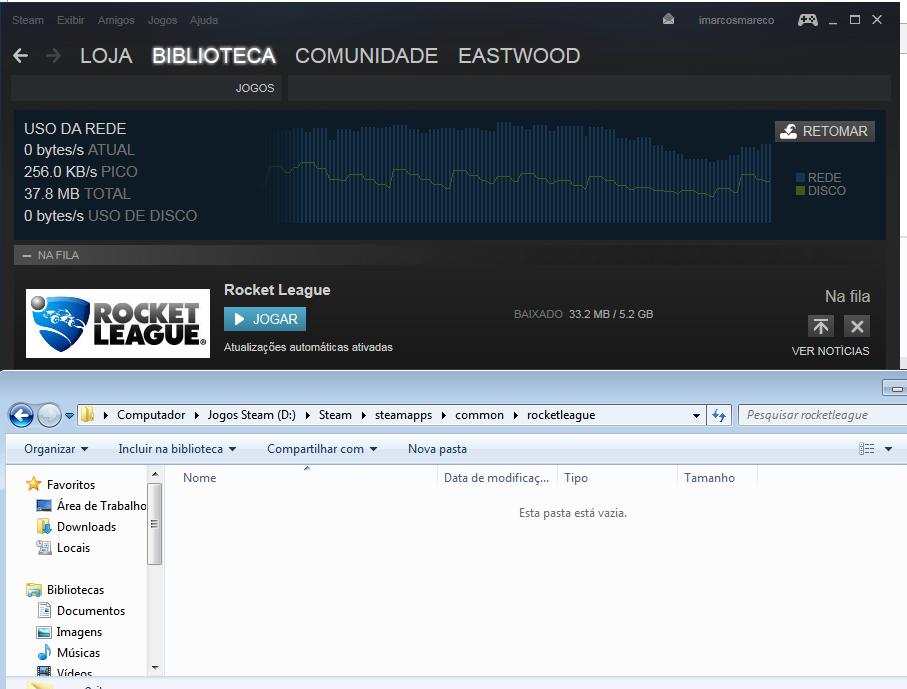
Task: Open the Steam inbox envelope icon
Action: click(x=668, y=20)
